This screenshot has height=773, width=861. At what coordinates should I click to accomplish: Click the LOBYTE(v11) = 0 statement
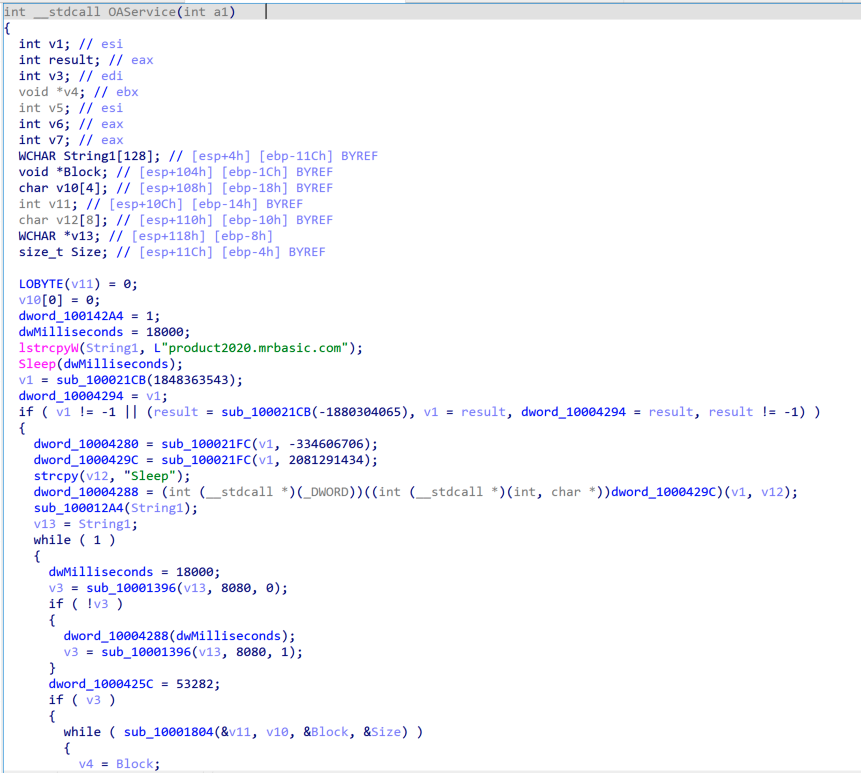pyautogui.click(x=78, y=284)
